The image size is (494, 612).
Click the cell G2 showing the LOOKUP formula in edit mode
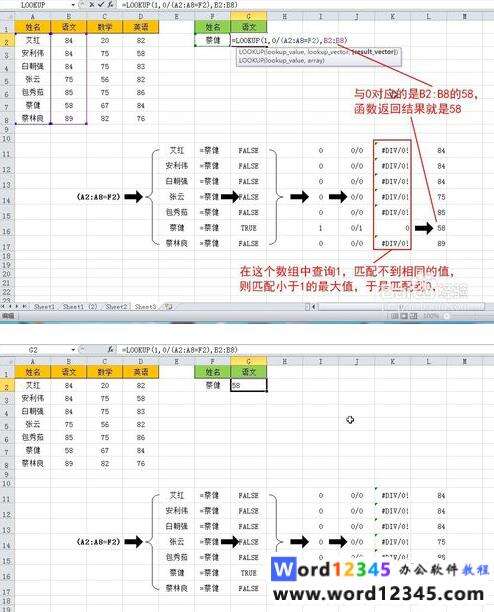pyautogui.click(x=249, y=40)
